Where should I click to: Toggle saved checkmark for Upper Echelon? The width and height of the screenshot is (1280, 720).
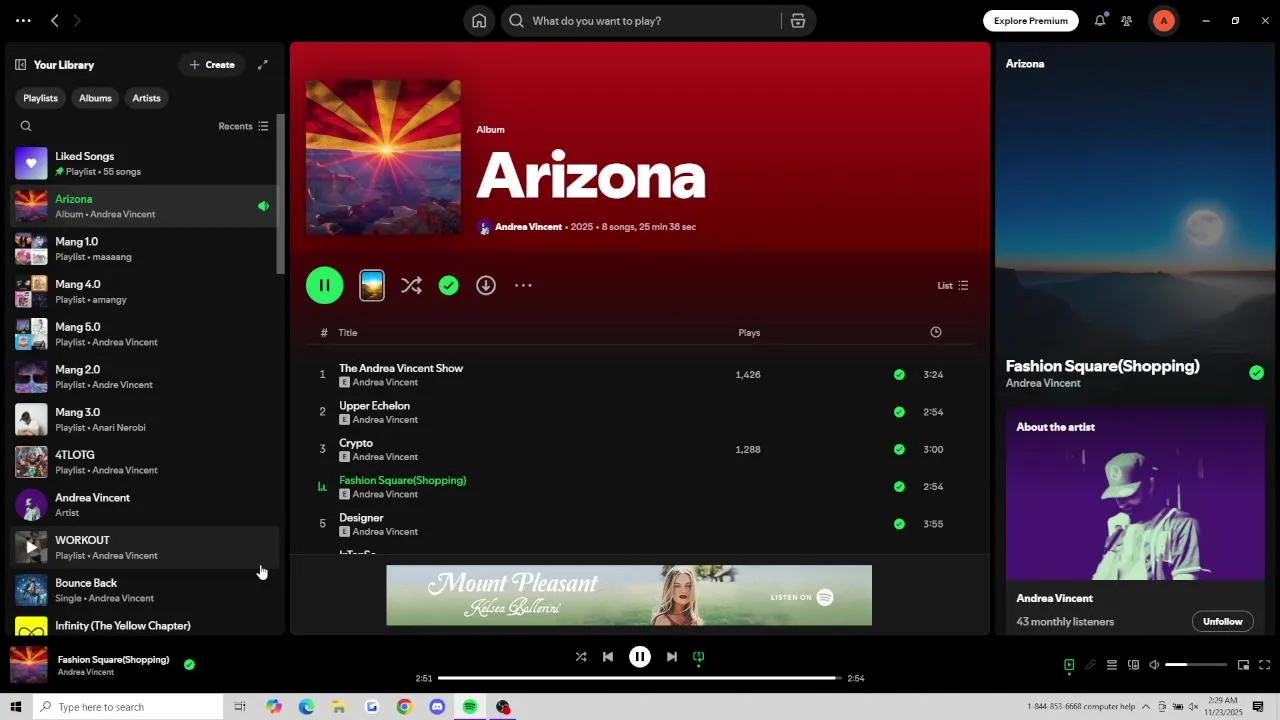(899, 412)
